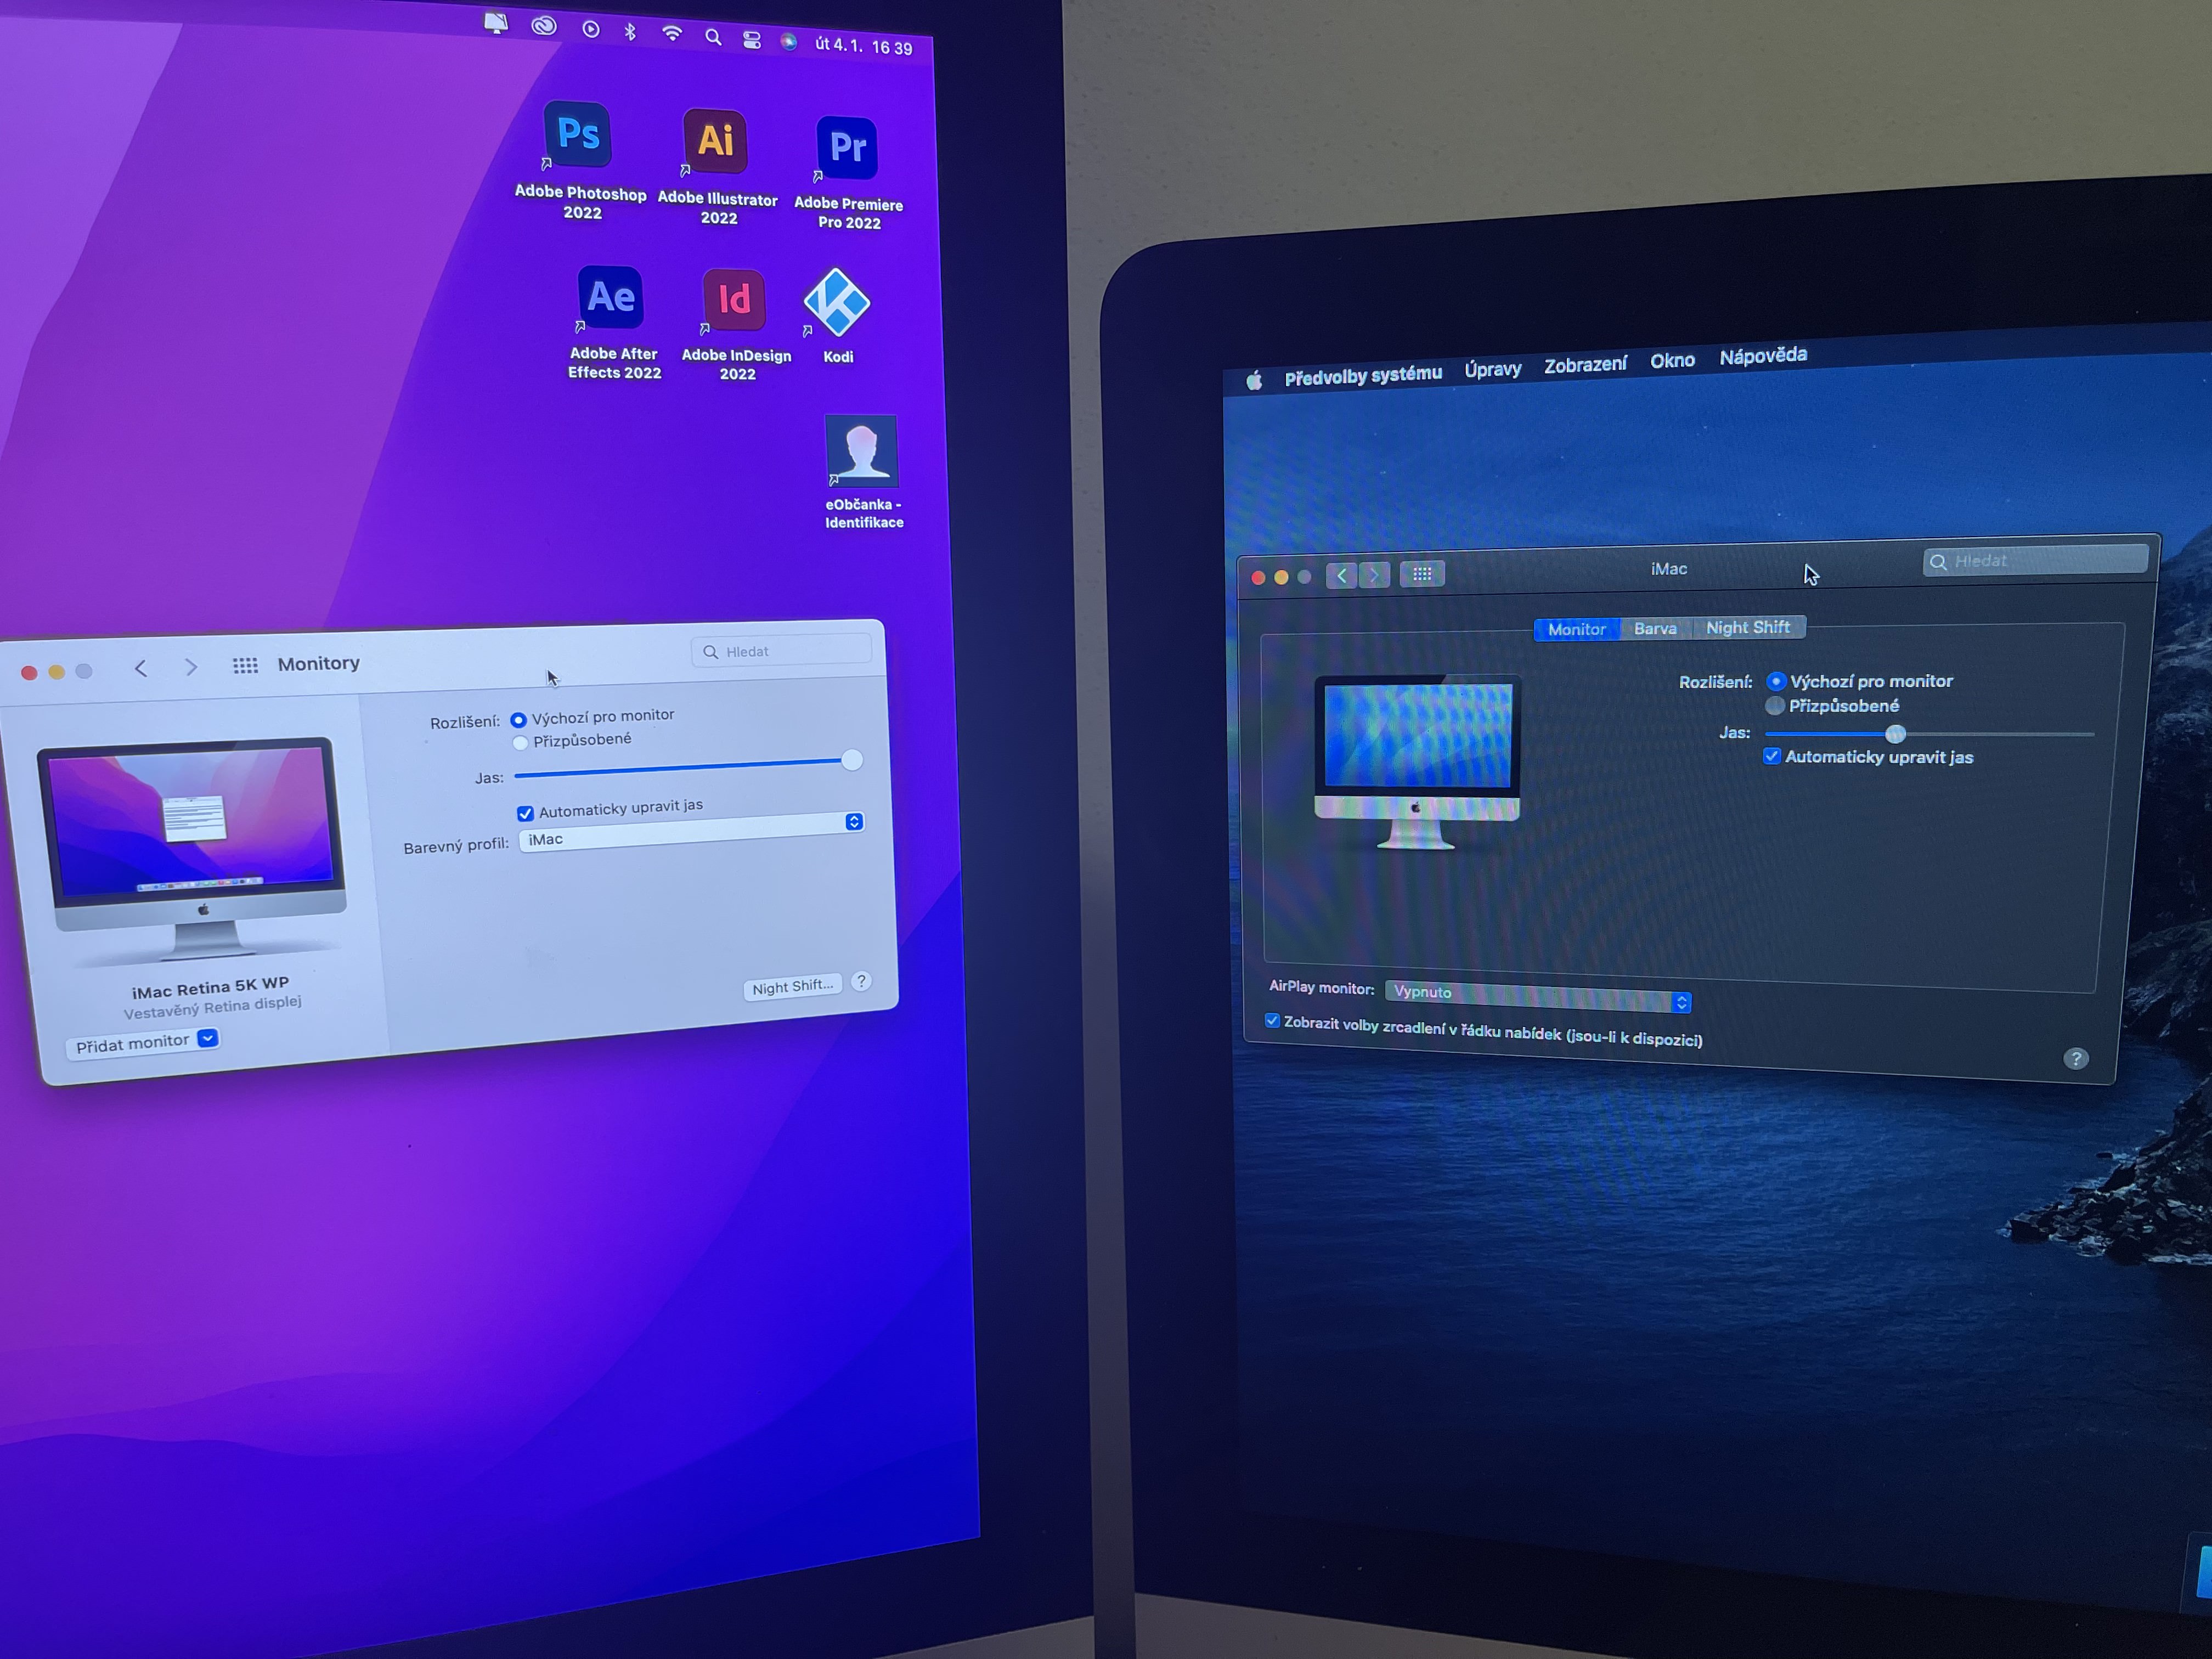Open the Adobe Illustrator 2022 desktop icon
The width and height of the screenshot is (2212, 1659).
pyautogui.click(x=715, y=142)
